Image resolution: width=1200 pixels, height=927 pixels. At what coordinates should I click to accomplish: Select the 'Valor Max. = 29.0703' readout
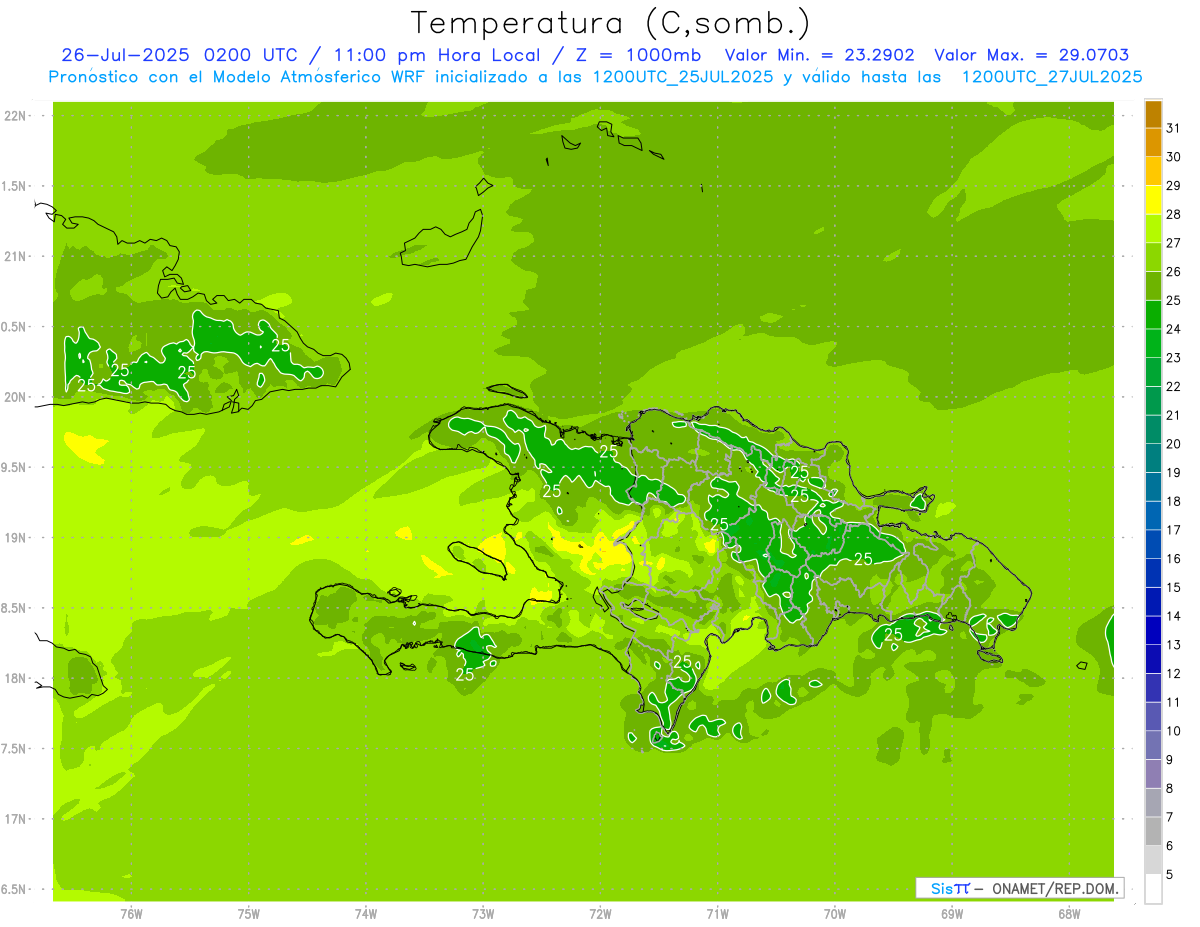pyautogui.click(x=1032, y=55)
